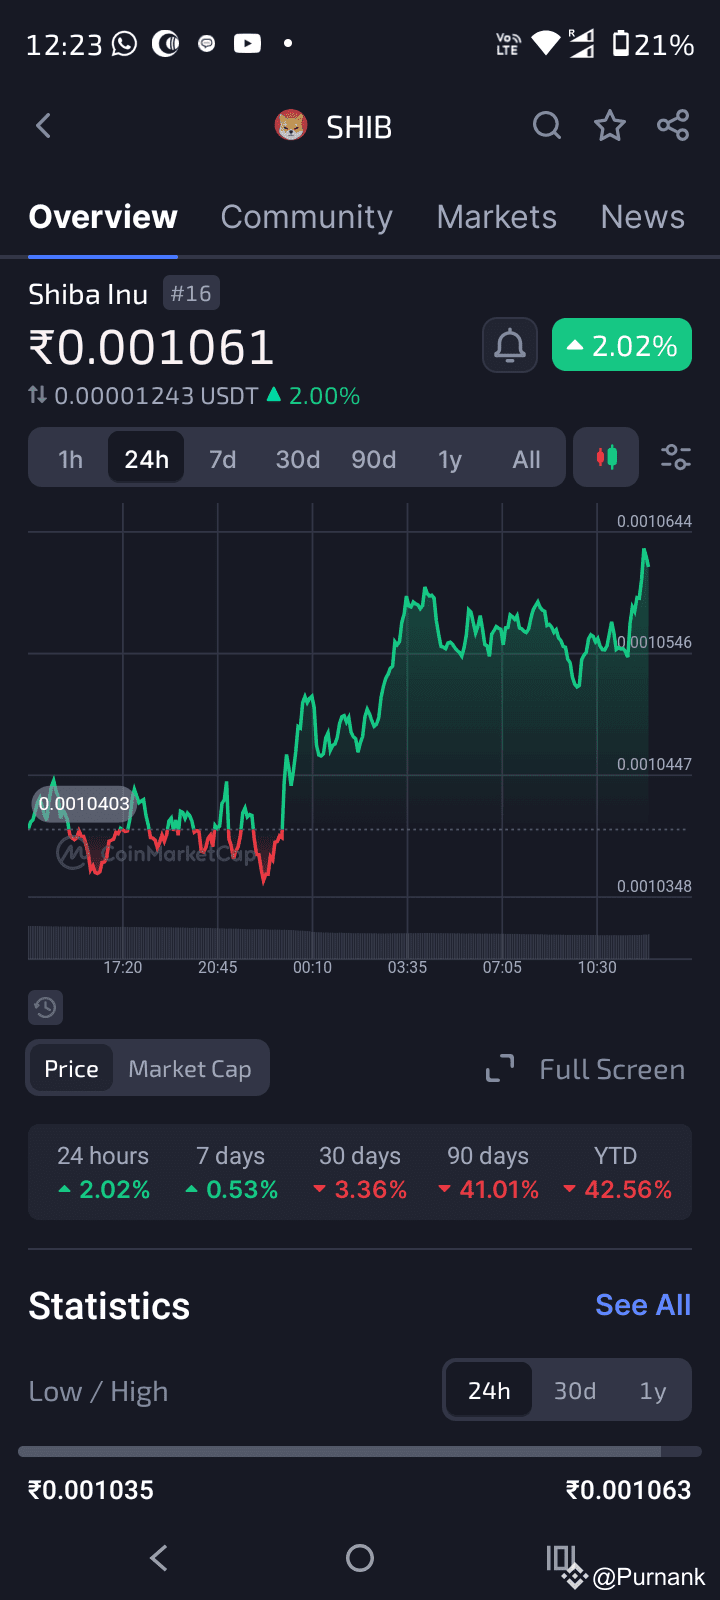
Task: Switch to the Community tab
Action: (x=306, y=217)
